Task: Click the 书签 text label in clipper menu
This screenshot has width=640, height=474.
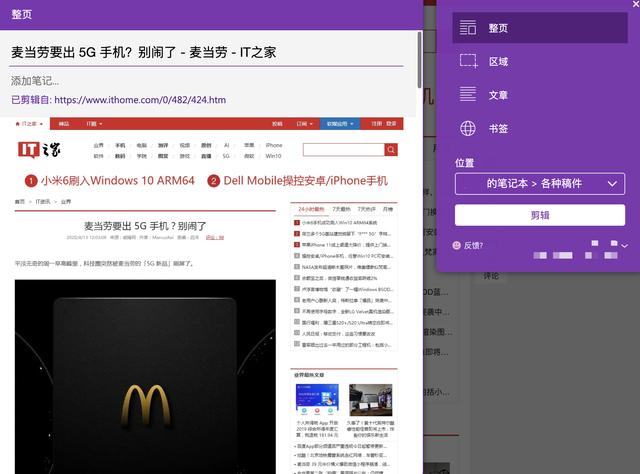Action: tap(498, 129)
